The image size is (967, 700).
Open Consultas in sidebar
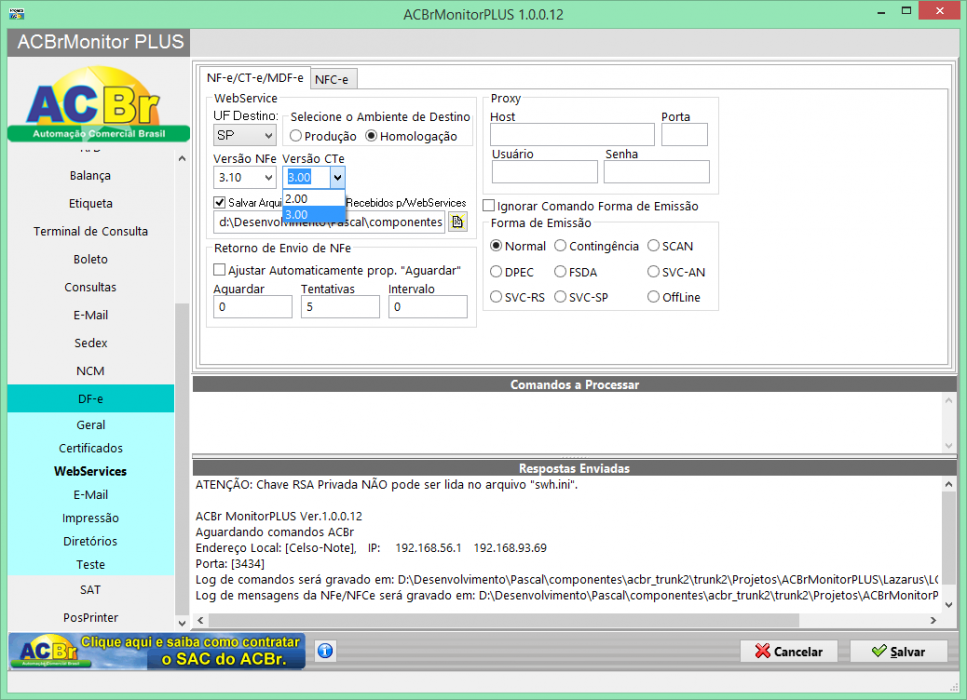point(91,287)
